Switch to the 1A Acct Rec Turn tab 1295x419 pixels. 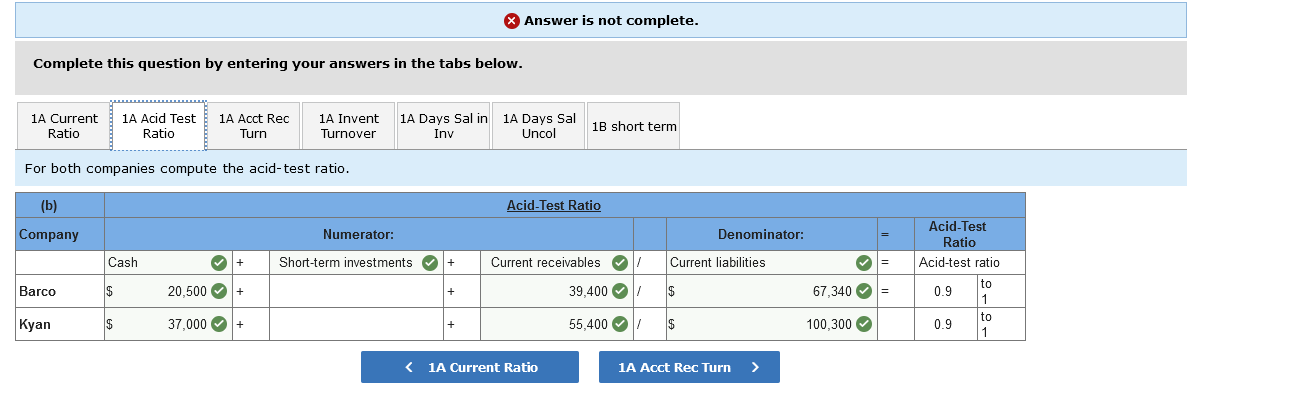[x=253, y=126]
